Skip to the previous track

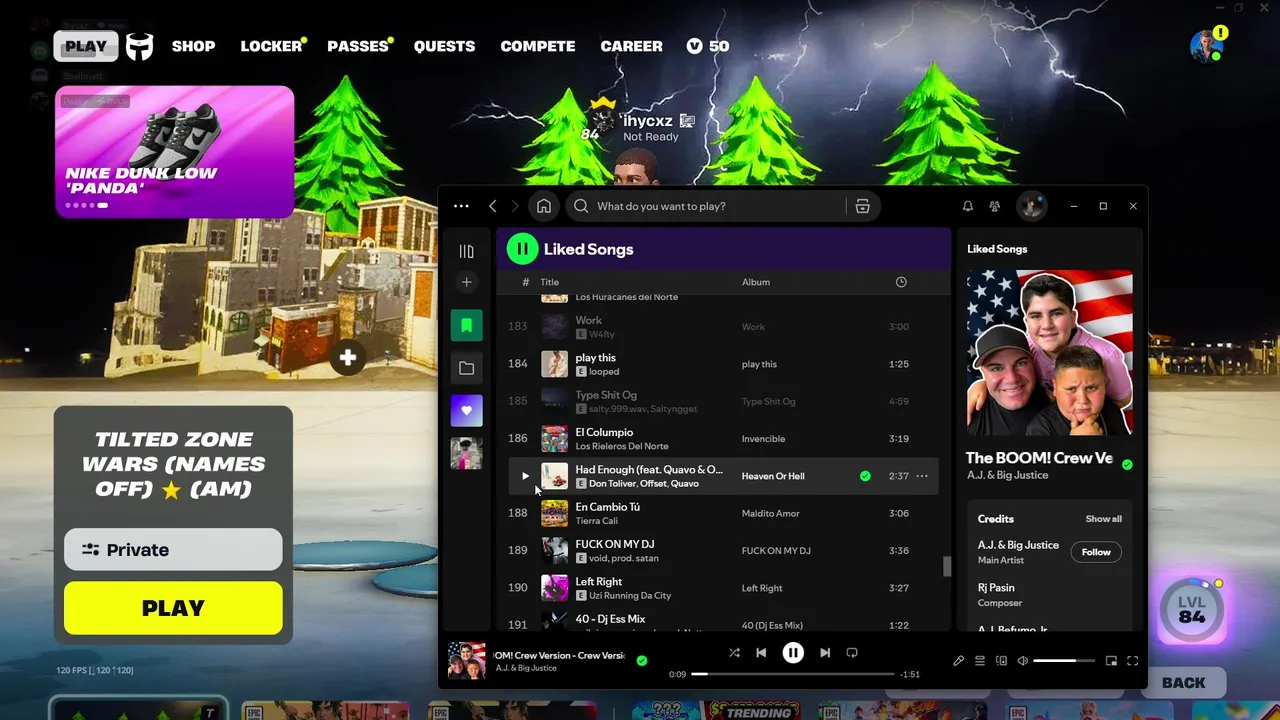(761, 653)
